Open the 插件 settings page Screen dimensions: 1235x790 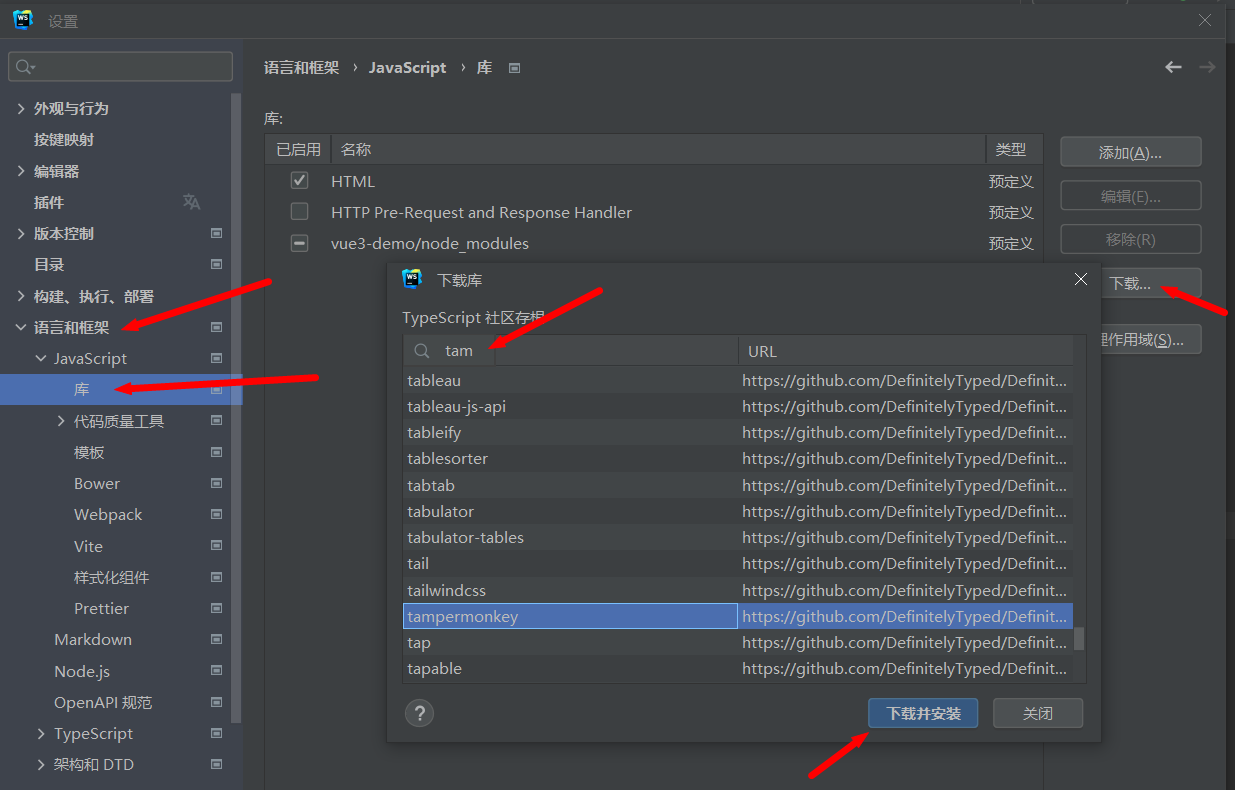[x=49, y=202]
